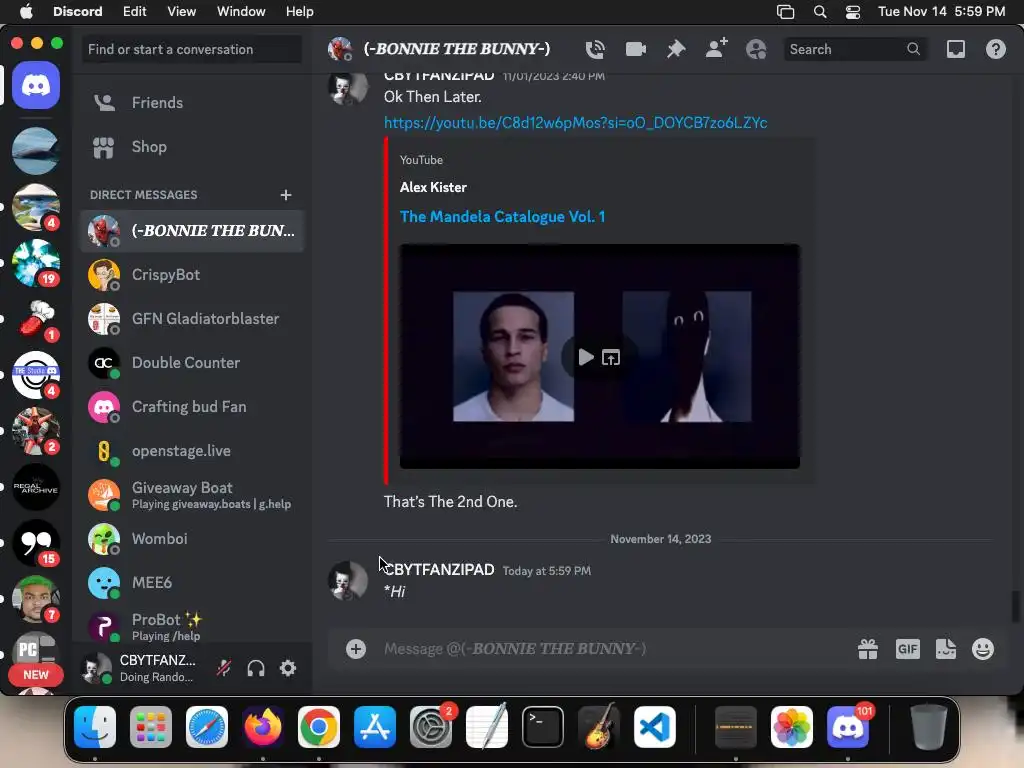Open the Discord menu in menu bar
This screenshot has width=1024, height=768.
pyautogui.click(x=77, y=11)
